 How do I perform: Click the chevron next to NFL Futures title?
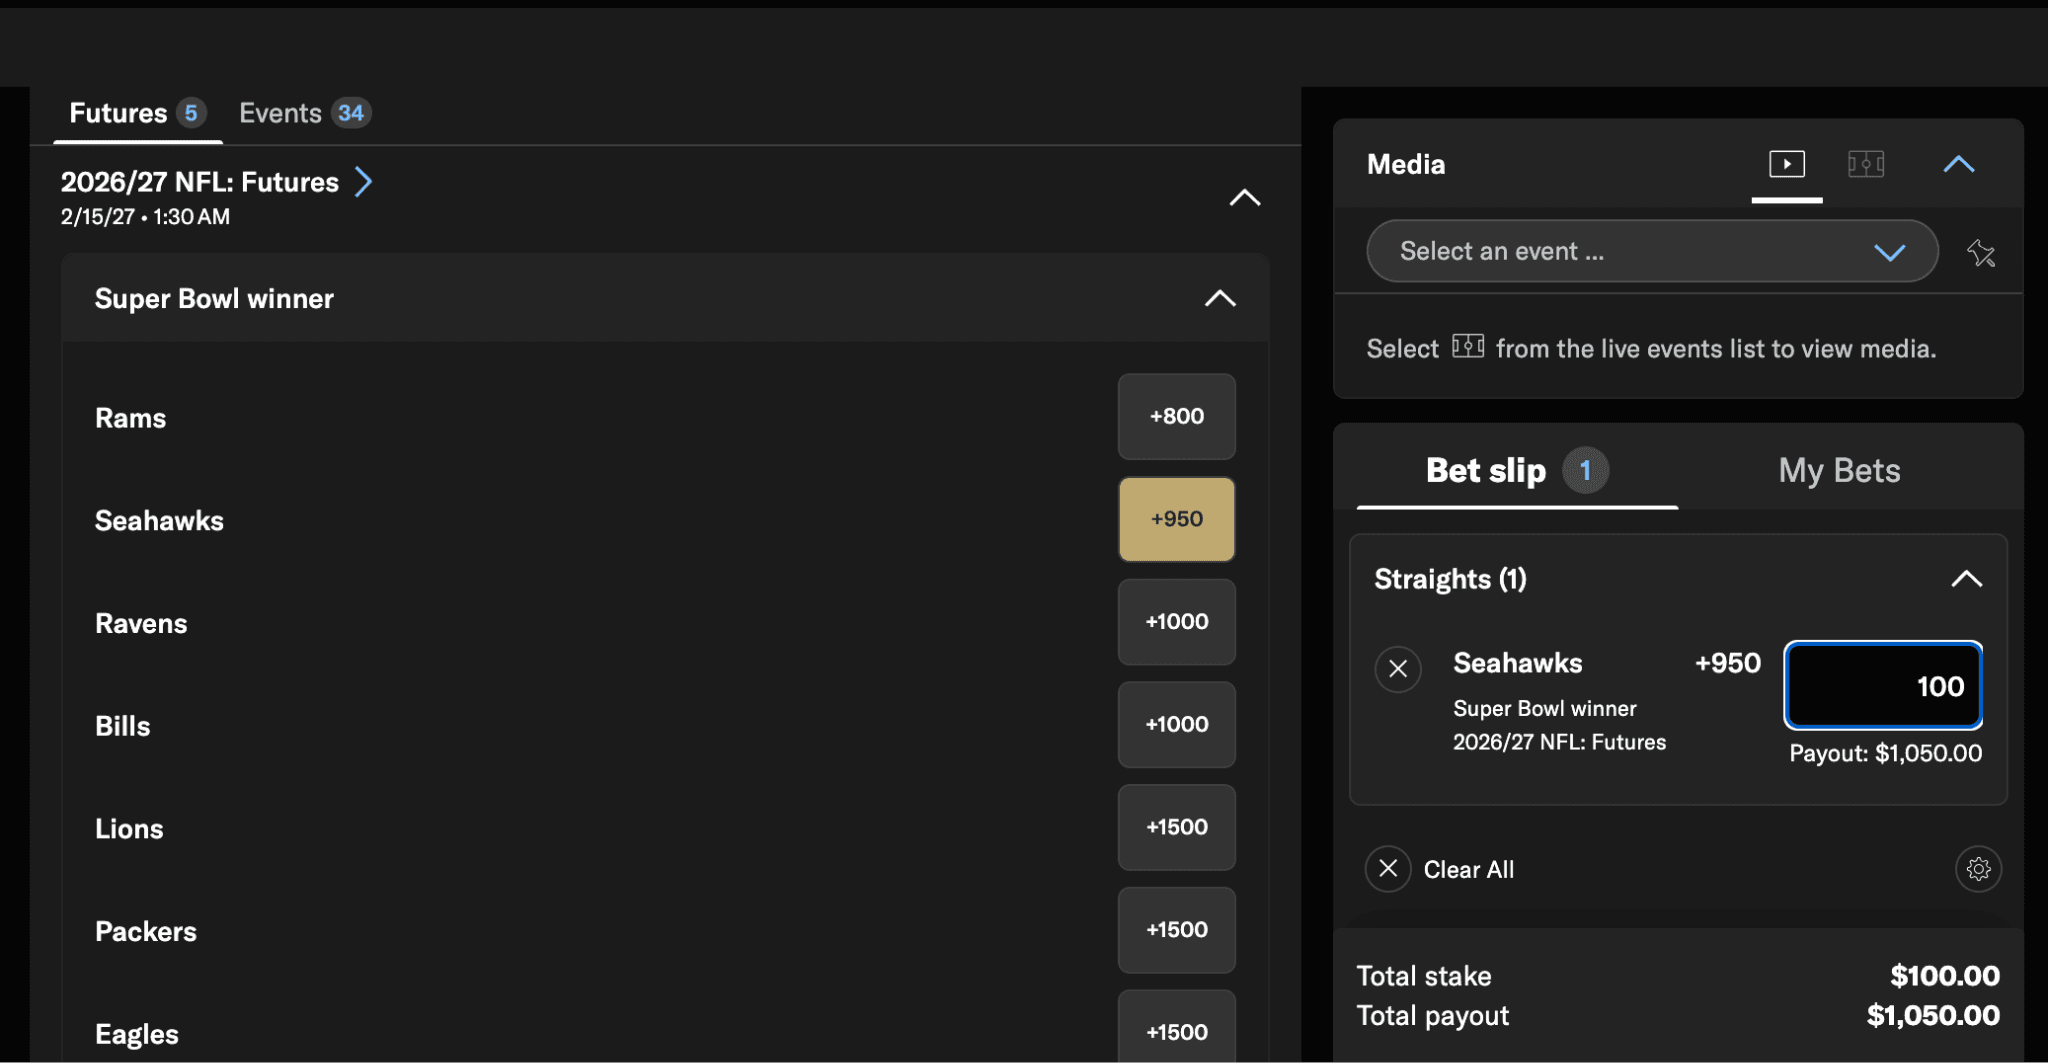click(364, 182)
